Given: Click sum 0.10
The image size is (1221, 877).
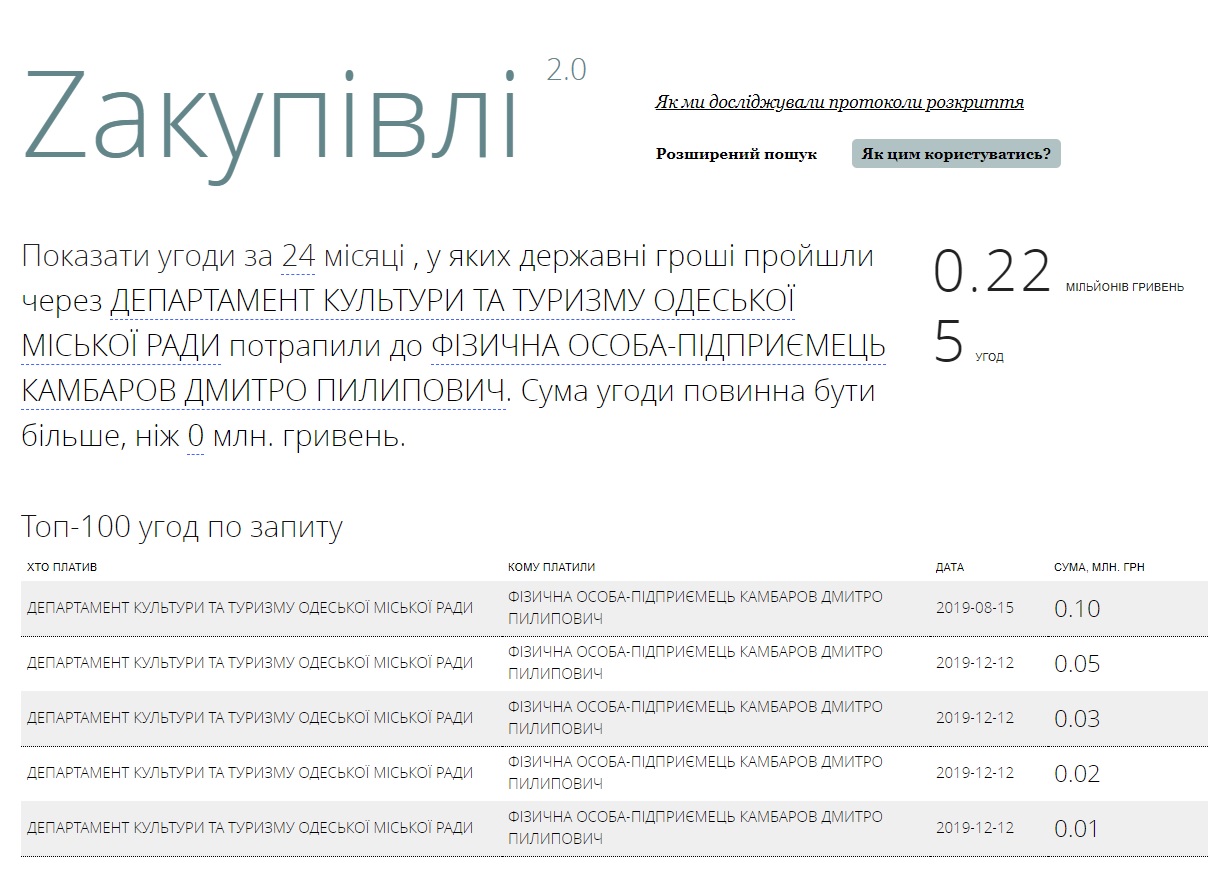Looking at the screenshot, I should click(1077, 608).
